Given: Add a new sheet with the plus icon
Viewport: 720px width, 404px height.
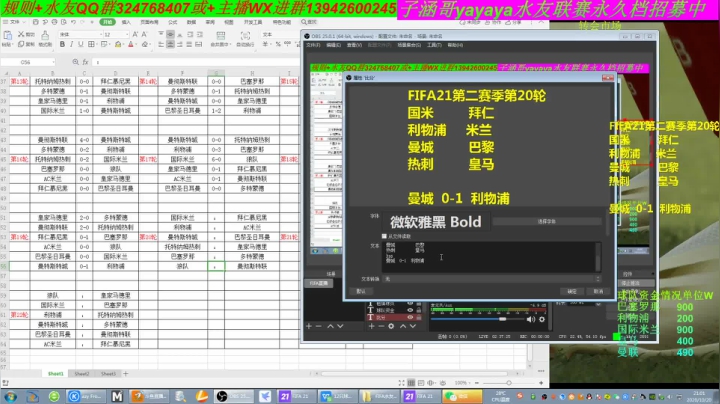Looking at the screenshot, I should 125,374.
